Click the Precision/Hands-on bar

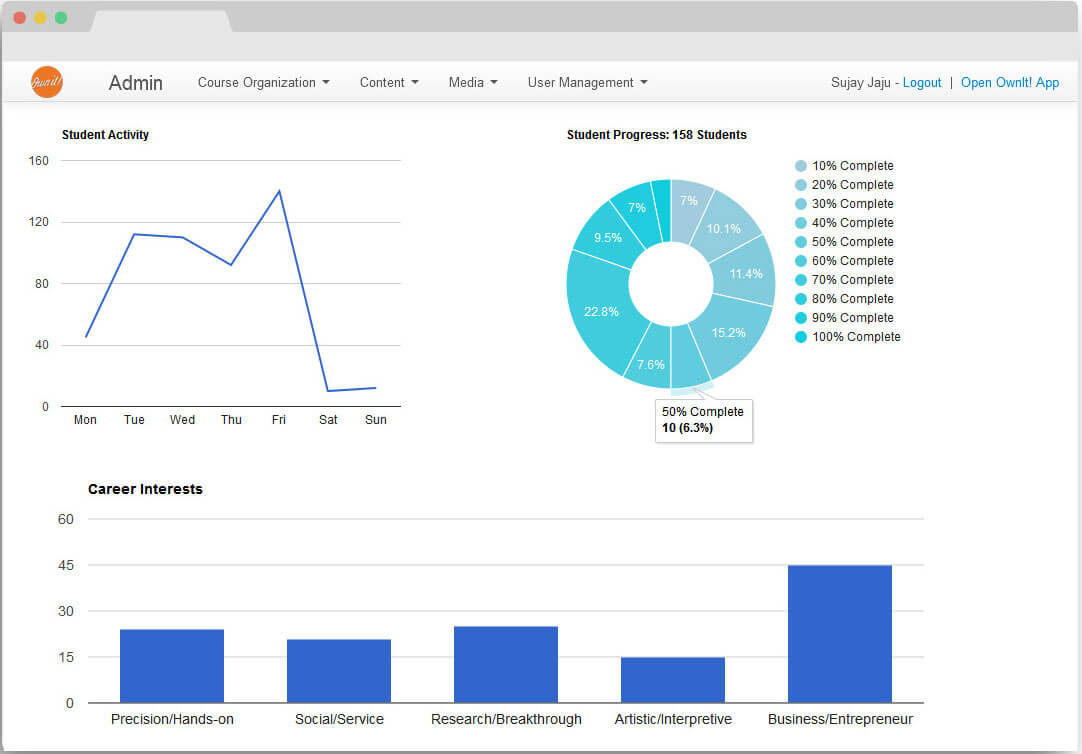172,666
